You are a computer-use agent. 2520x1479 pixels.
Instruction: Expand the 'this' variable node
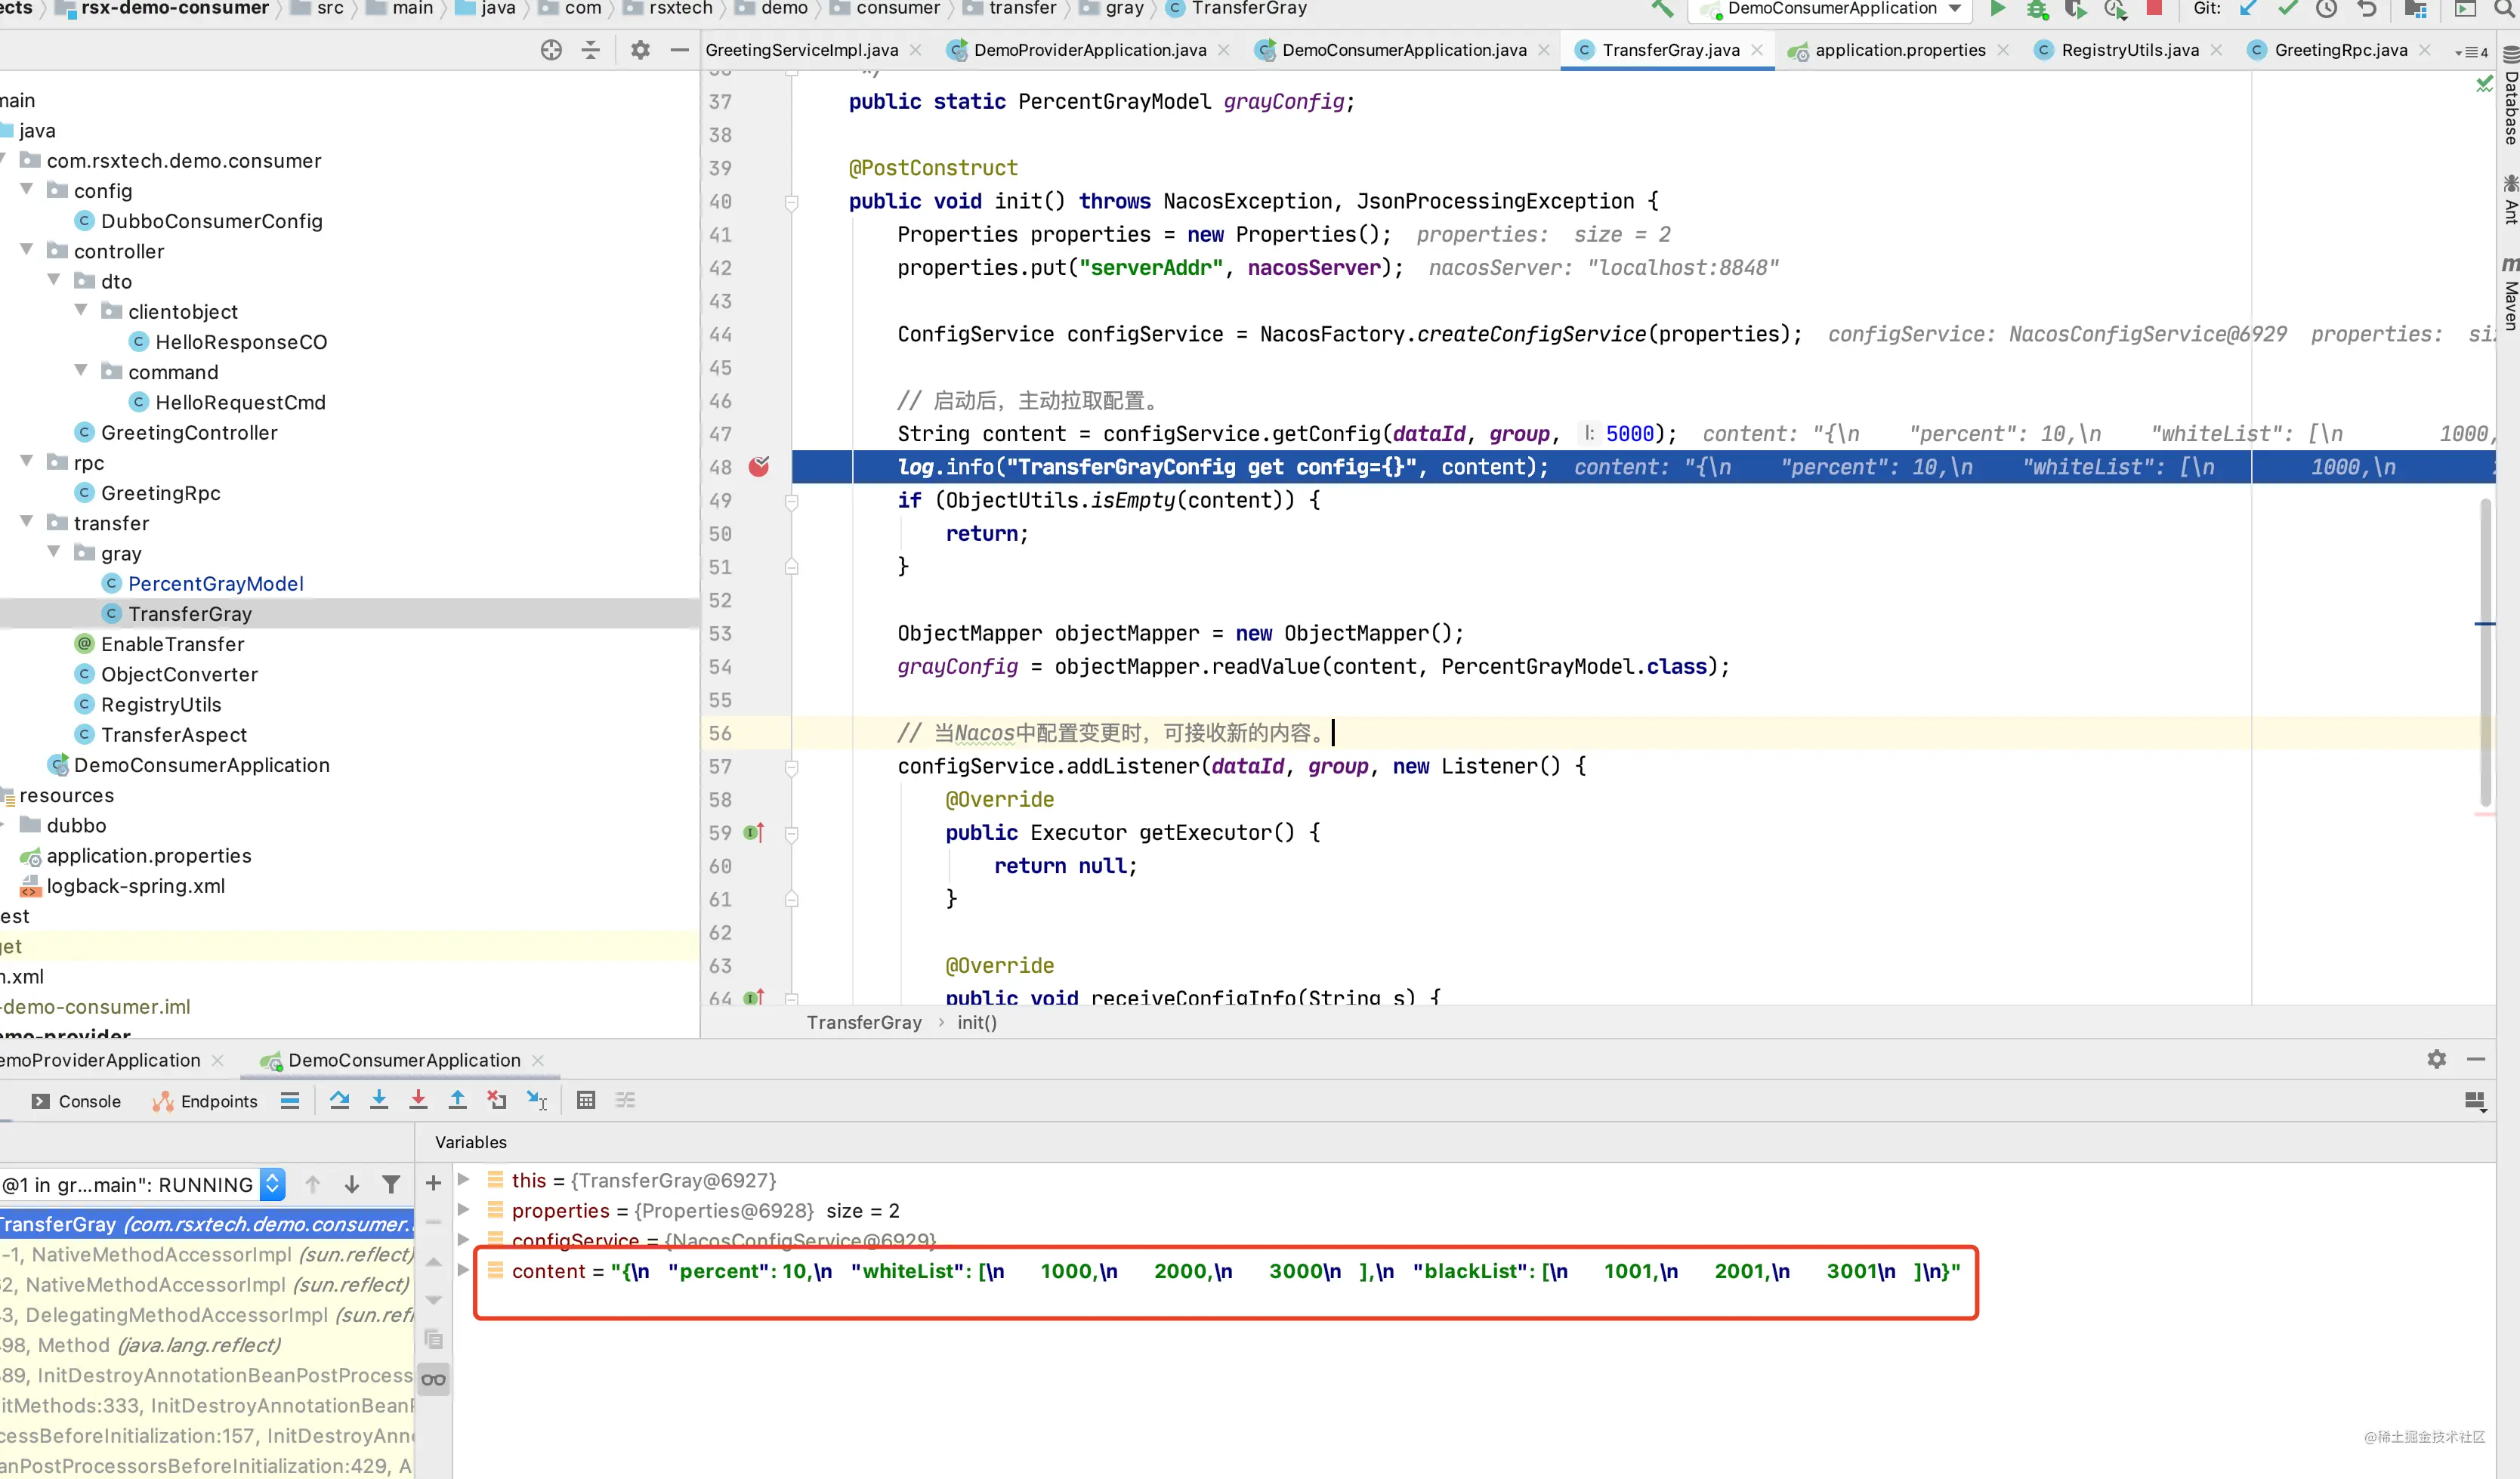464,1179
